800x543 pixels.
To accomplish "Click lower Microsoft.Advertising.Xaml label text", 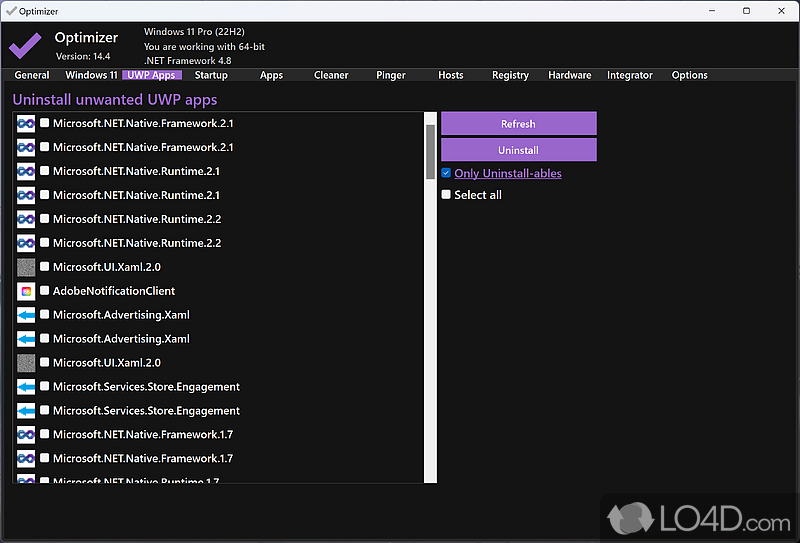I will 121,339.
